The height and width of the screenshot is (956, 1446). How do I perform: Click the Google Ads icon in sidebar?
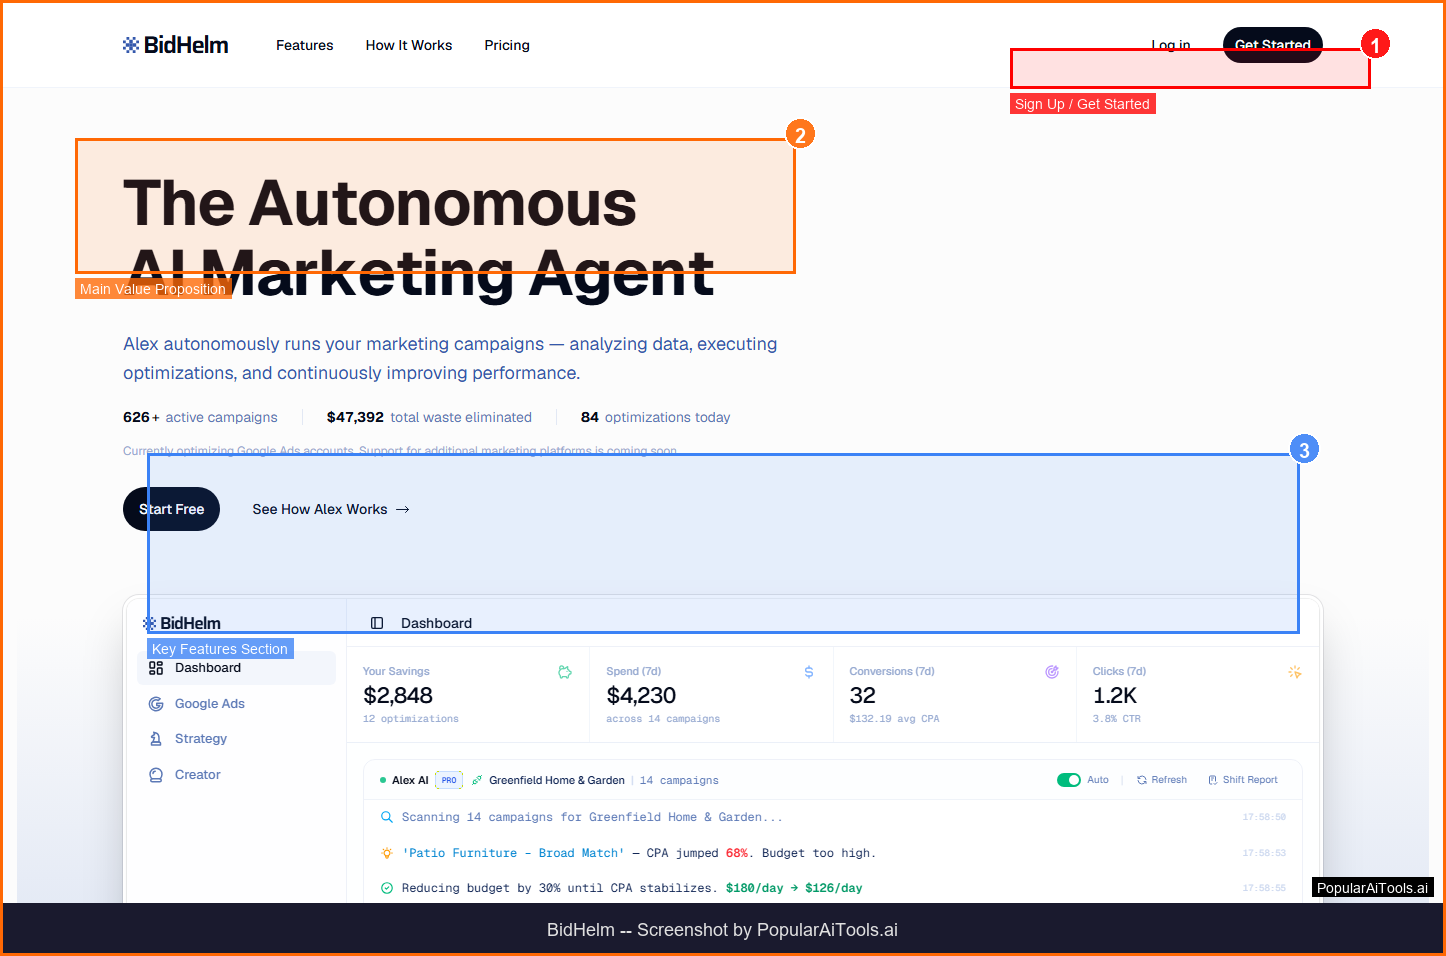pos(156,704)
